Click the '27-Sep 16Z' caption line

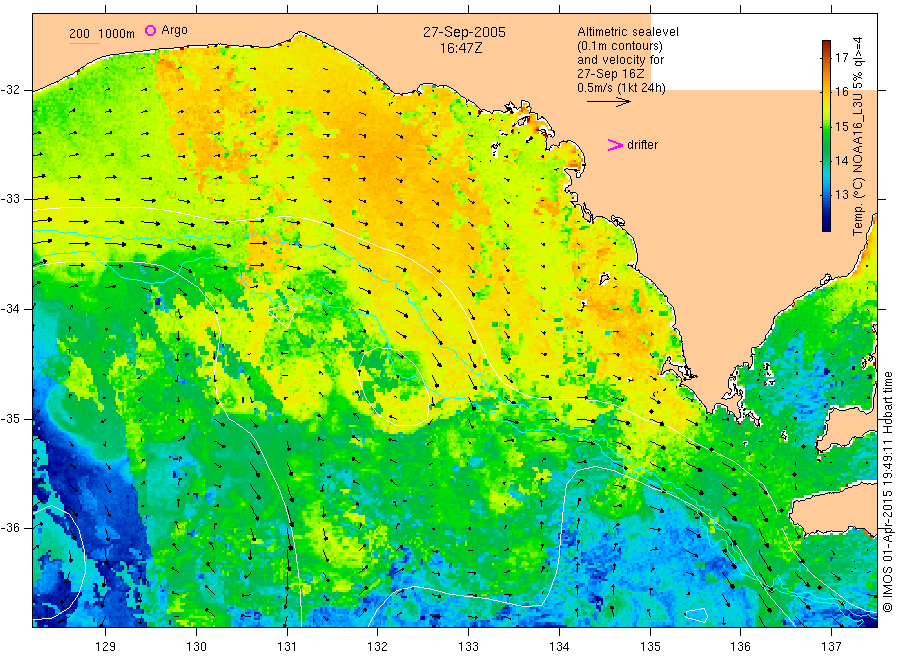click(611, 74)
